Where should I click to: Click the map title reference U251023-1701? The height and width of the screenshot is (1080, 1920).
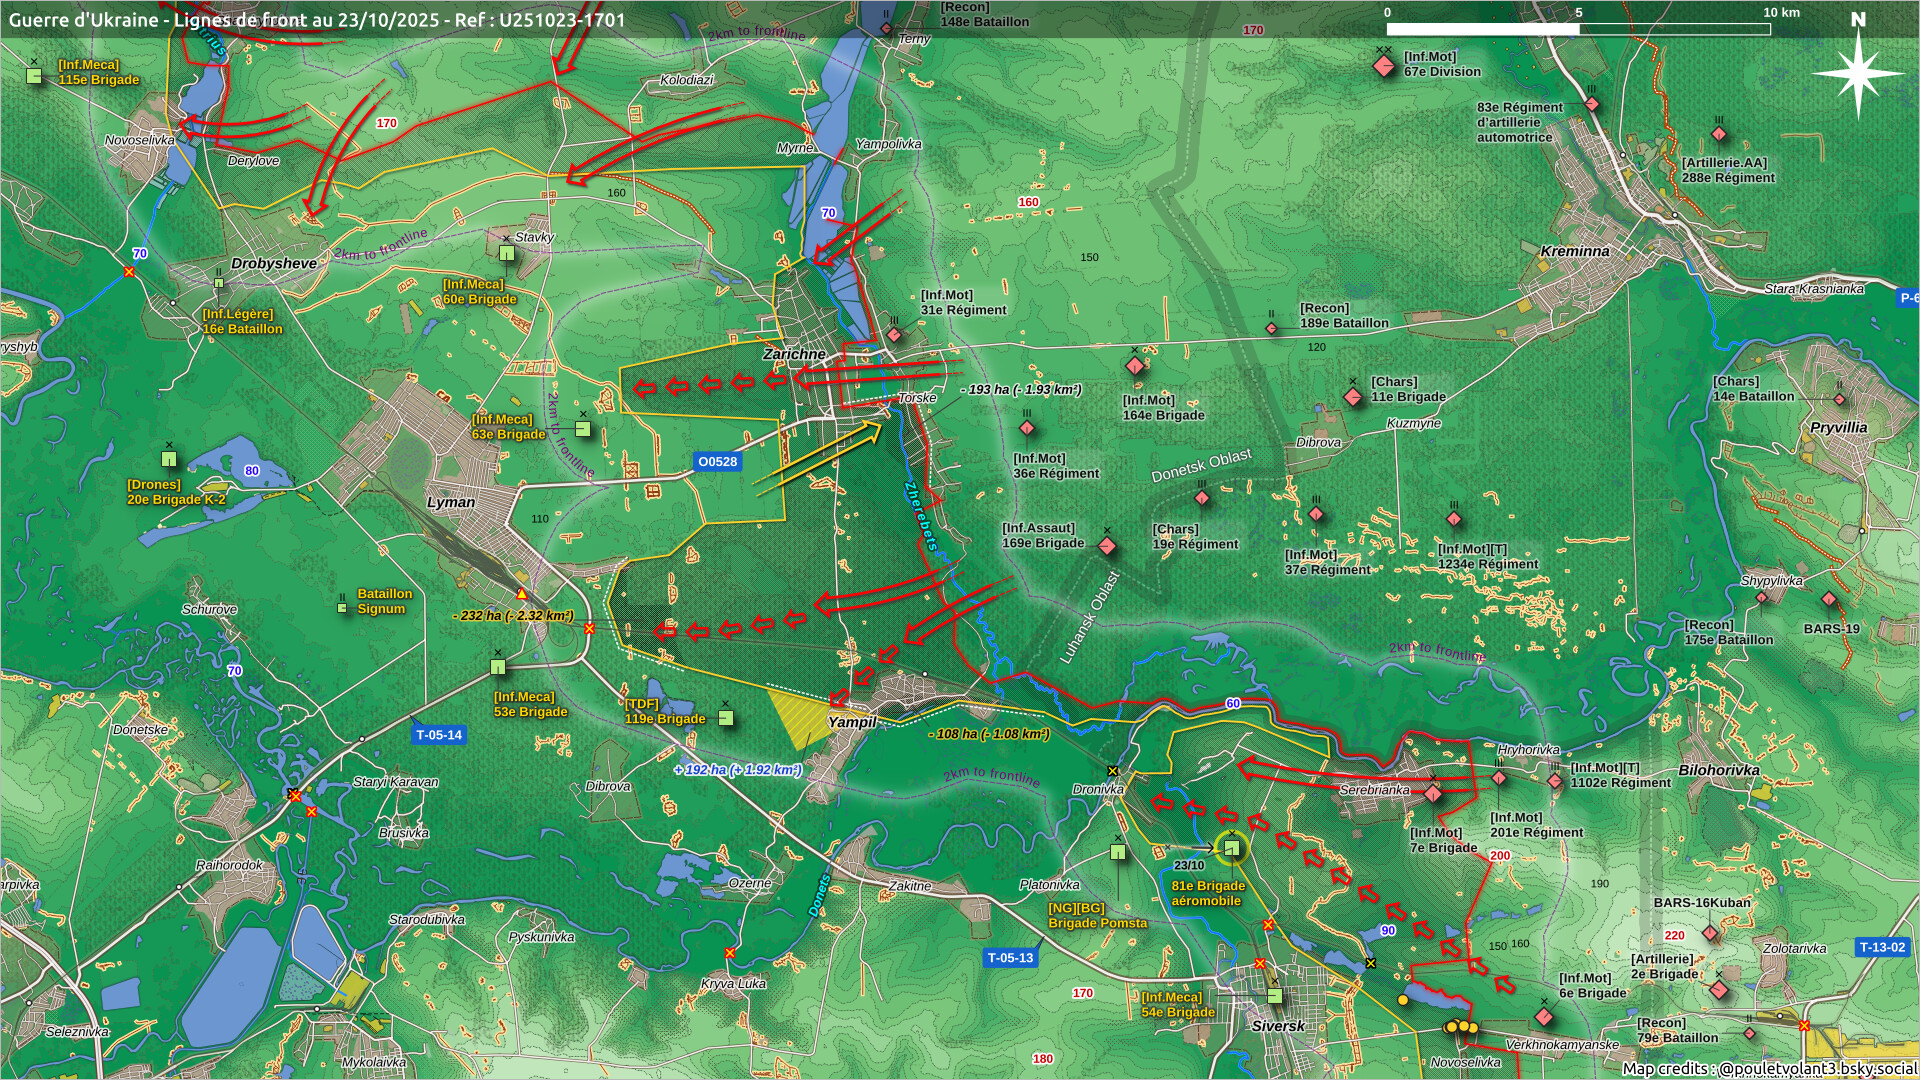pos(562,20)
